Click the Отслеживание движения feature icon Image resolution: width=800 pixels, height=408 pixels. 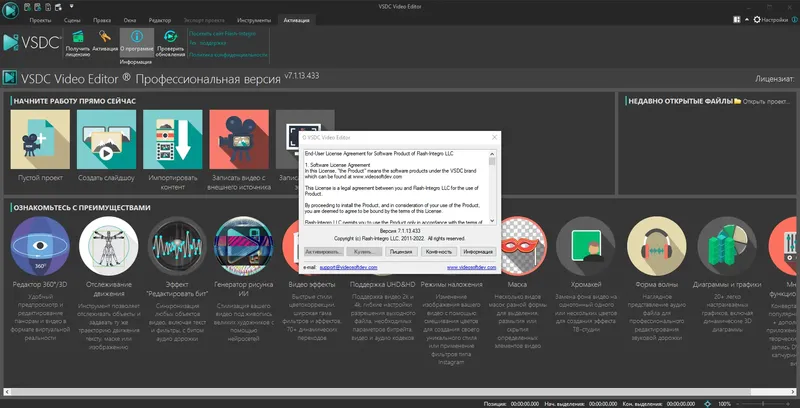109,246
